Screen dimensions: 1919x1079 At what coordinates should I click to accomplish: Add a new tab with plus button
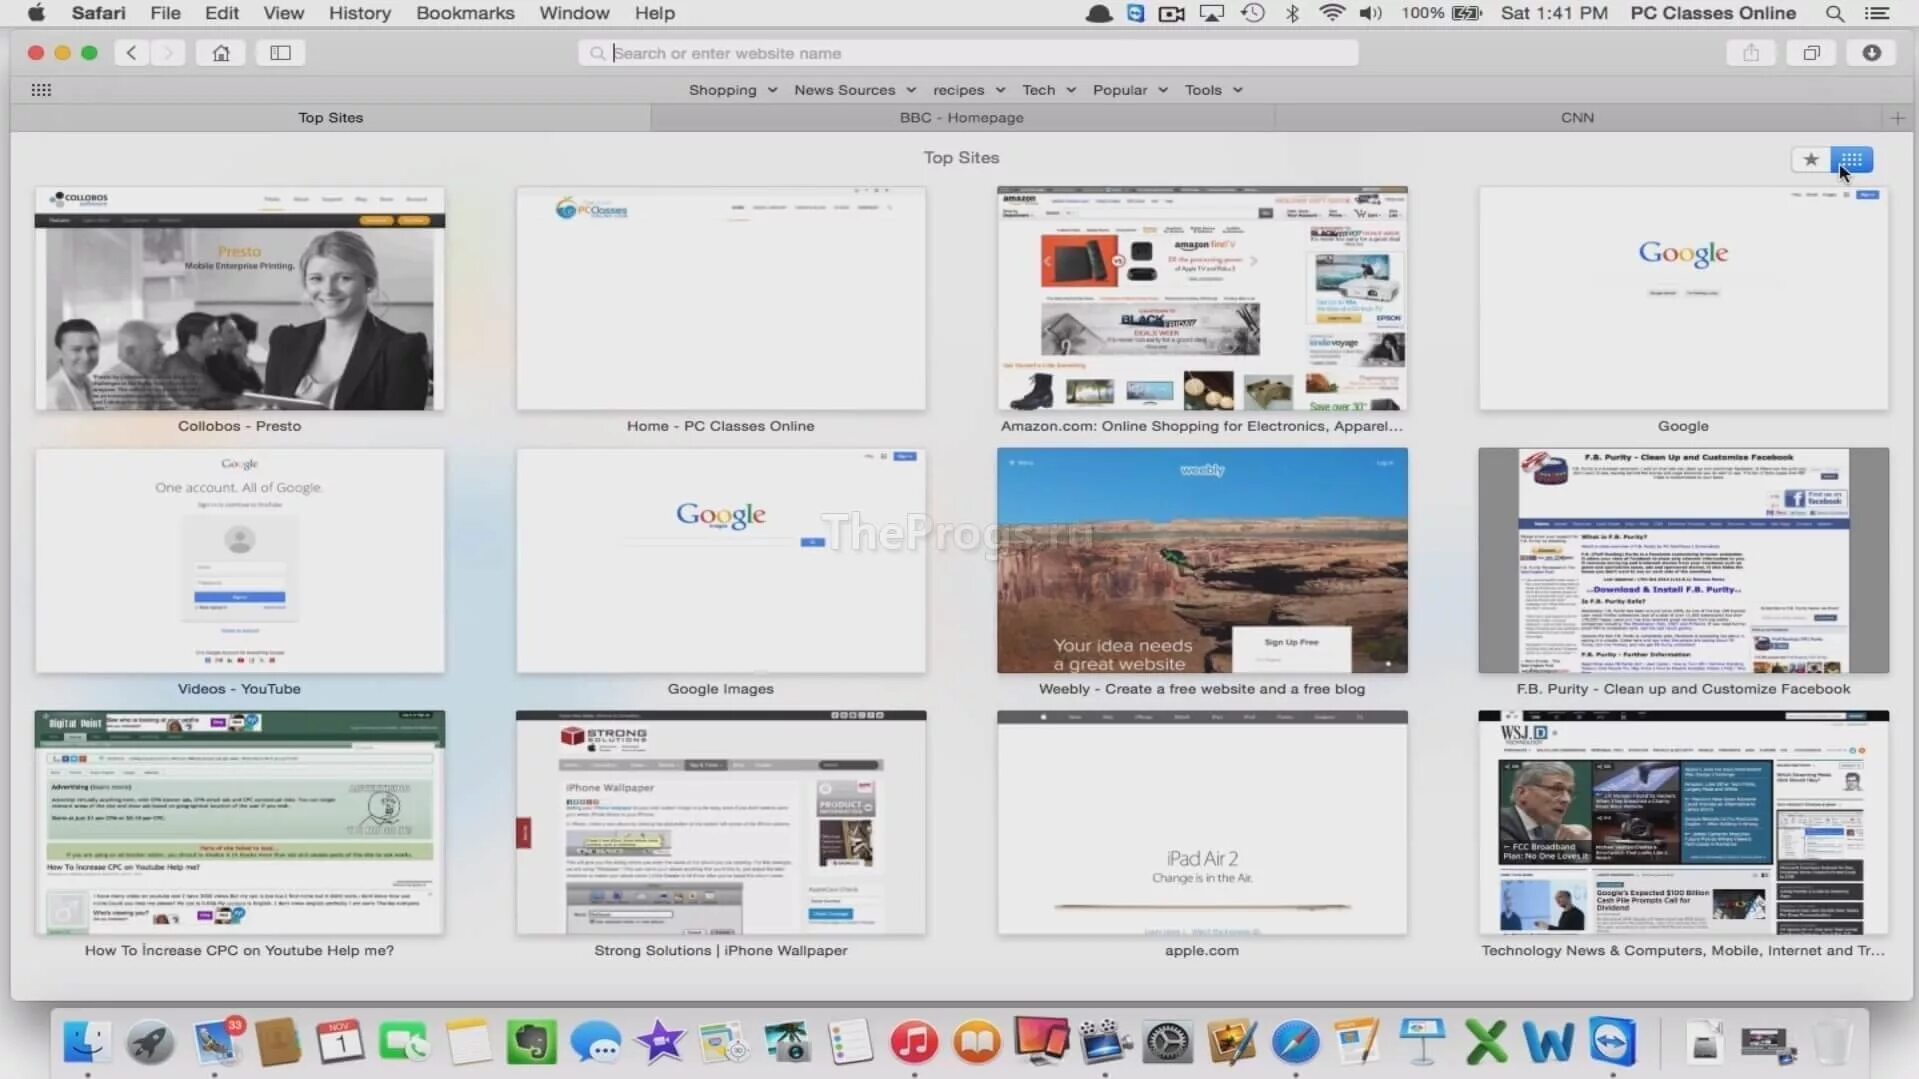tap(1897, 118)
